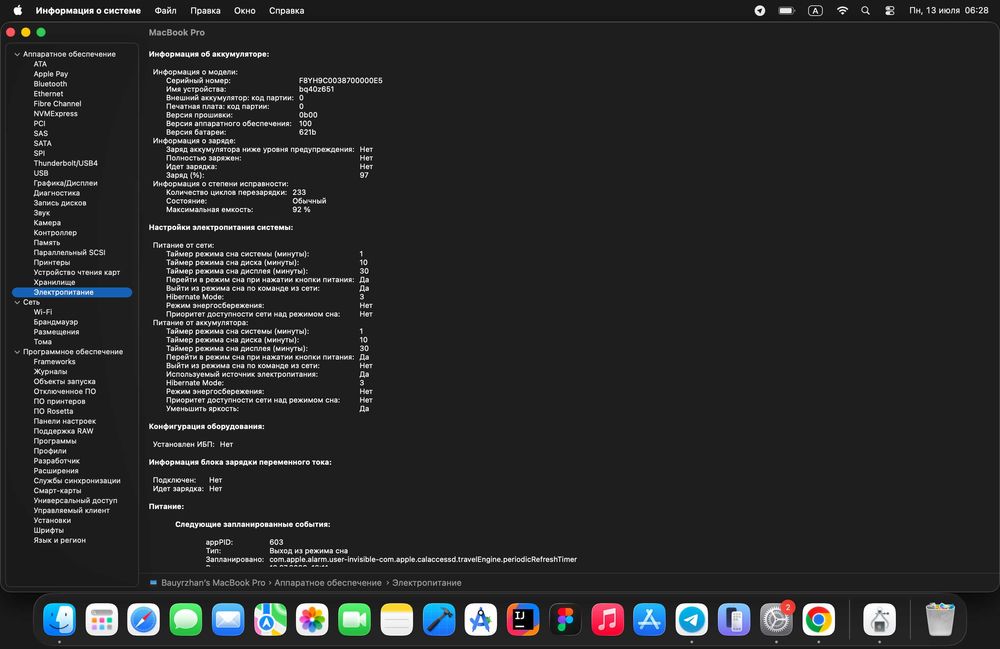
Task: Click the battery icon in menu bar
Action: tap(787, 10)
